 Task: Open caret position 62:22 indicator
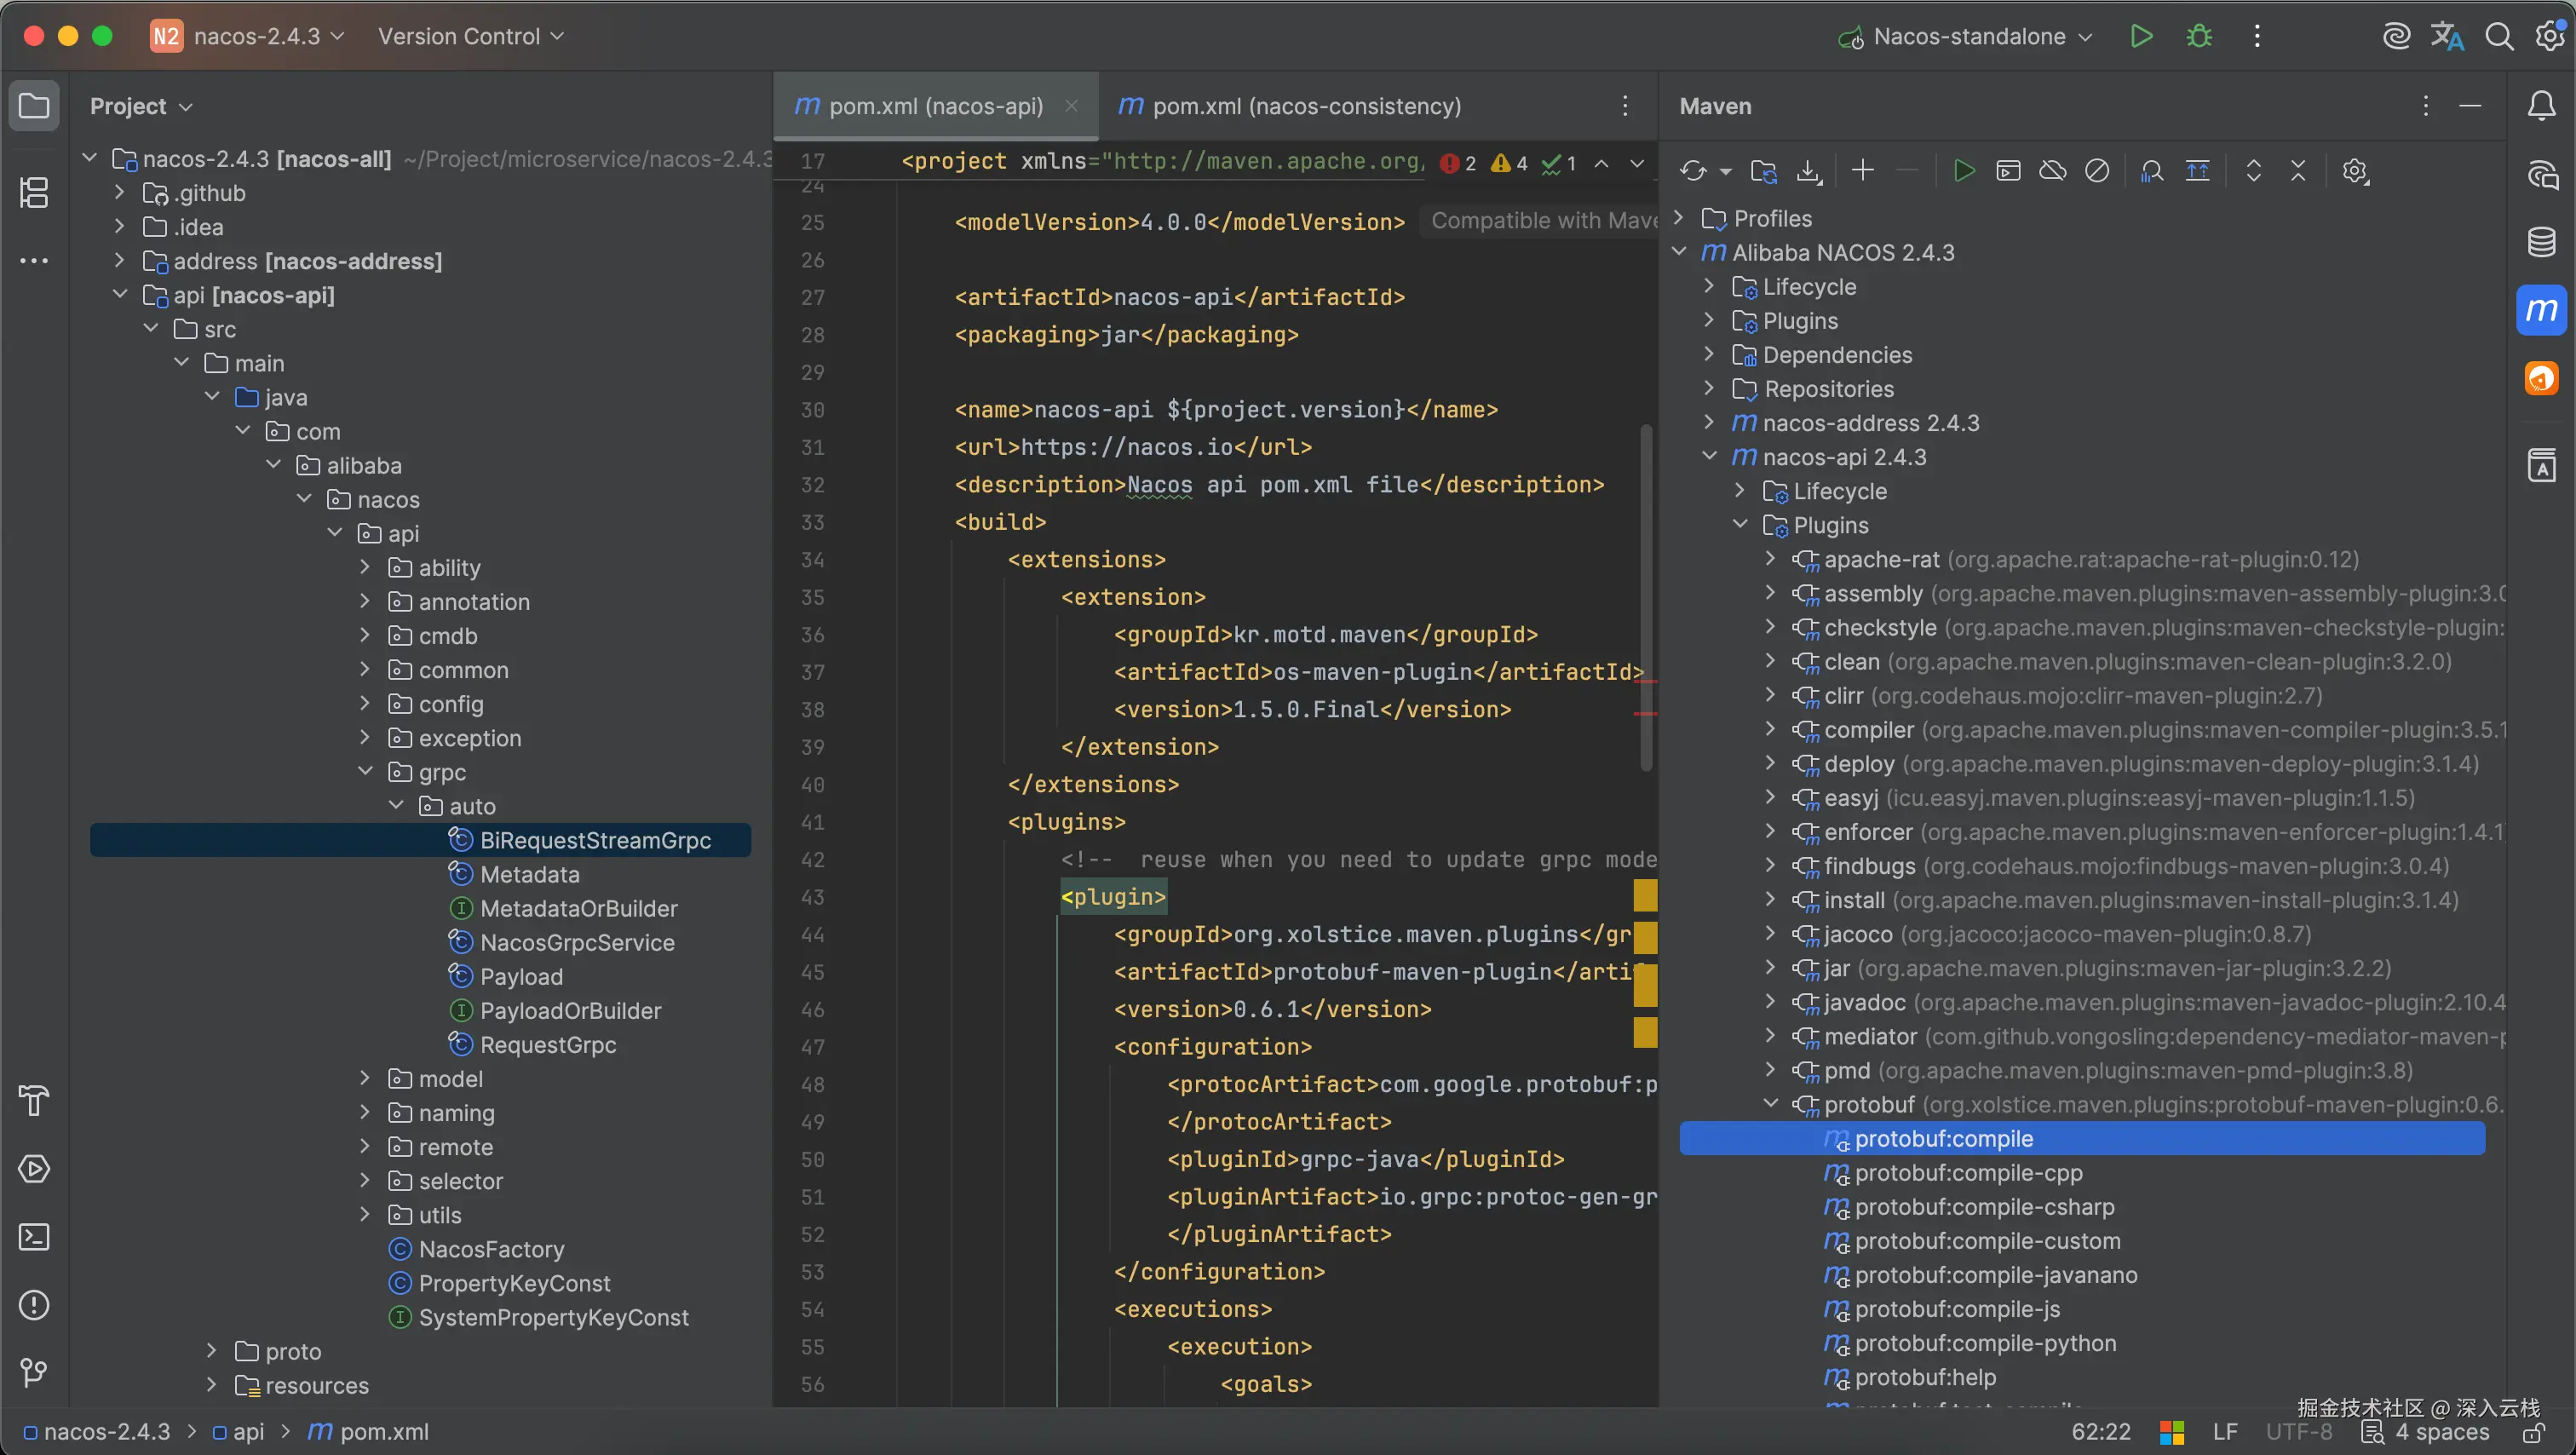pyautogui.click(x=2101, y=1431)
